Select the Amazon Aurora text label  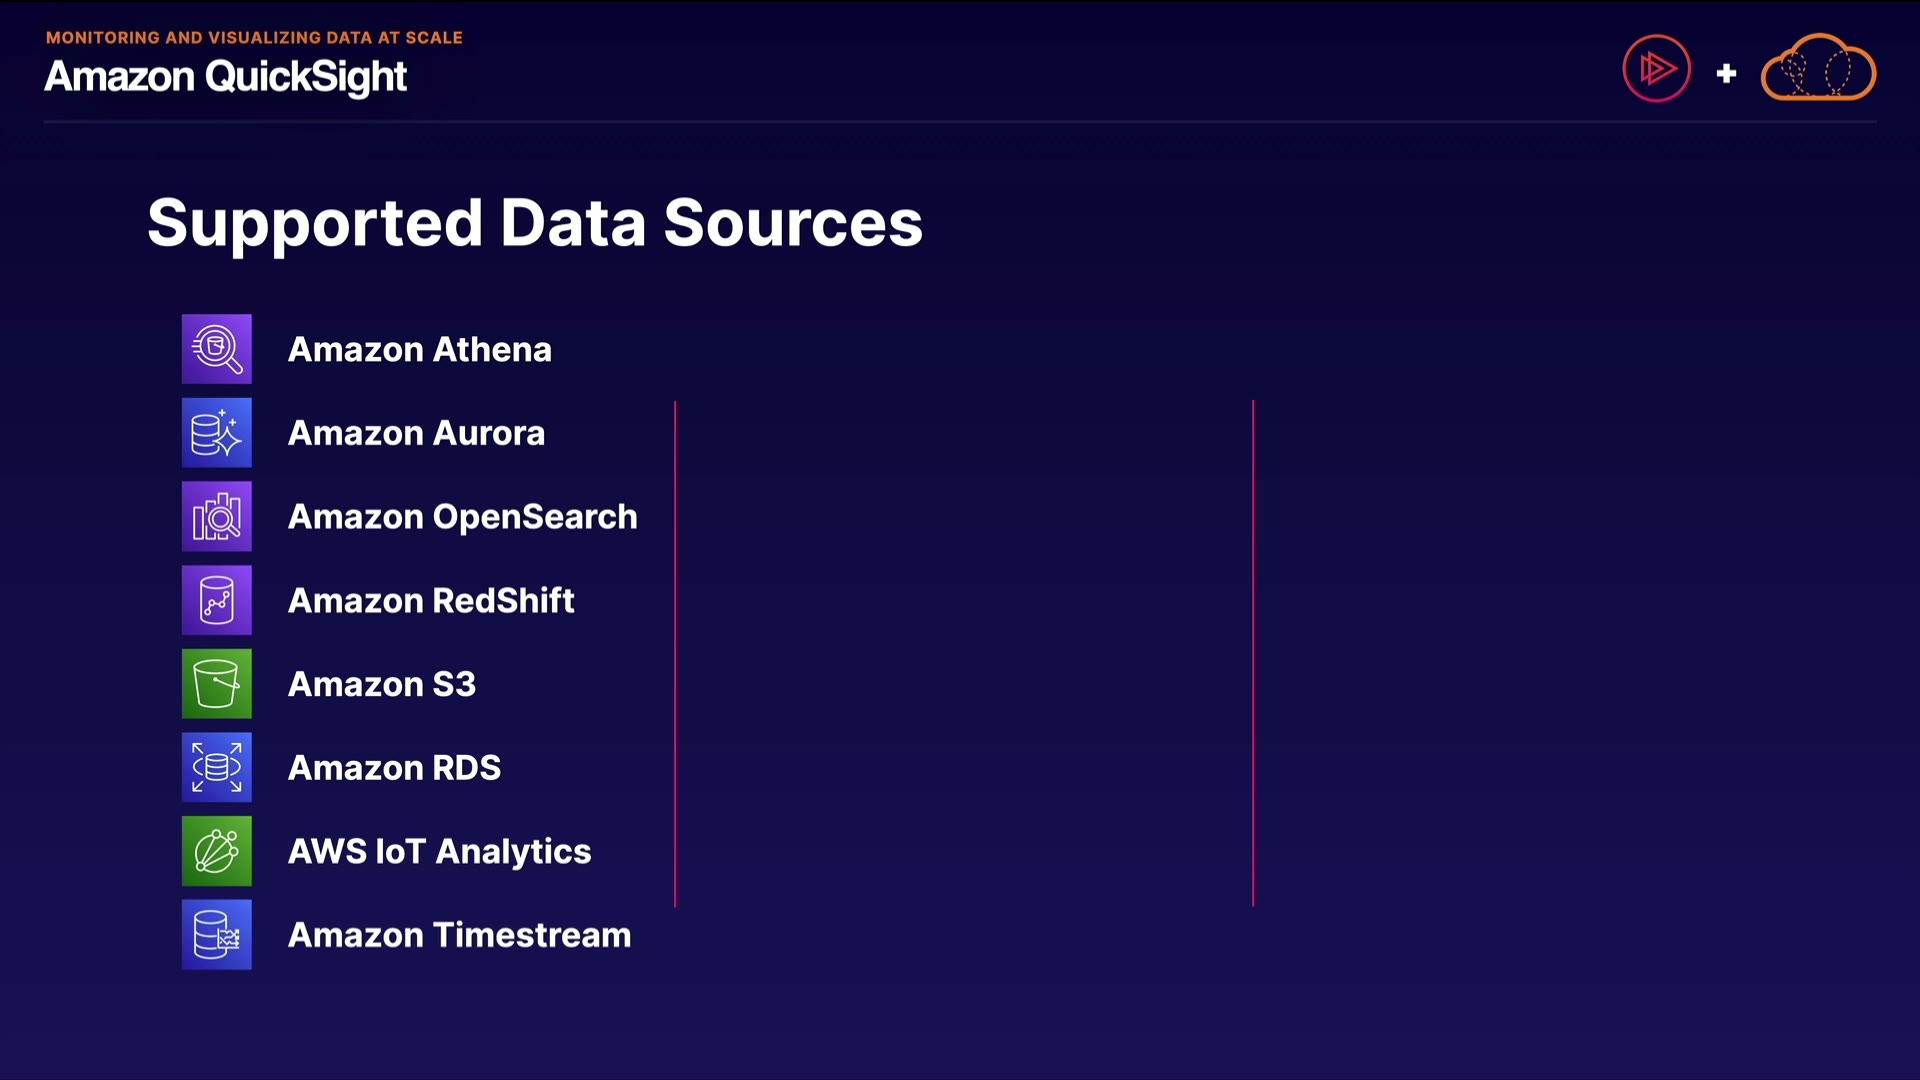tap(416, 433)
